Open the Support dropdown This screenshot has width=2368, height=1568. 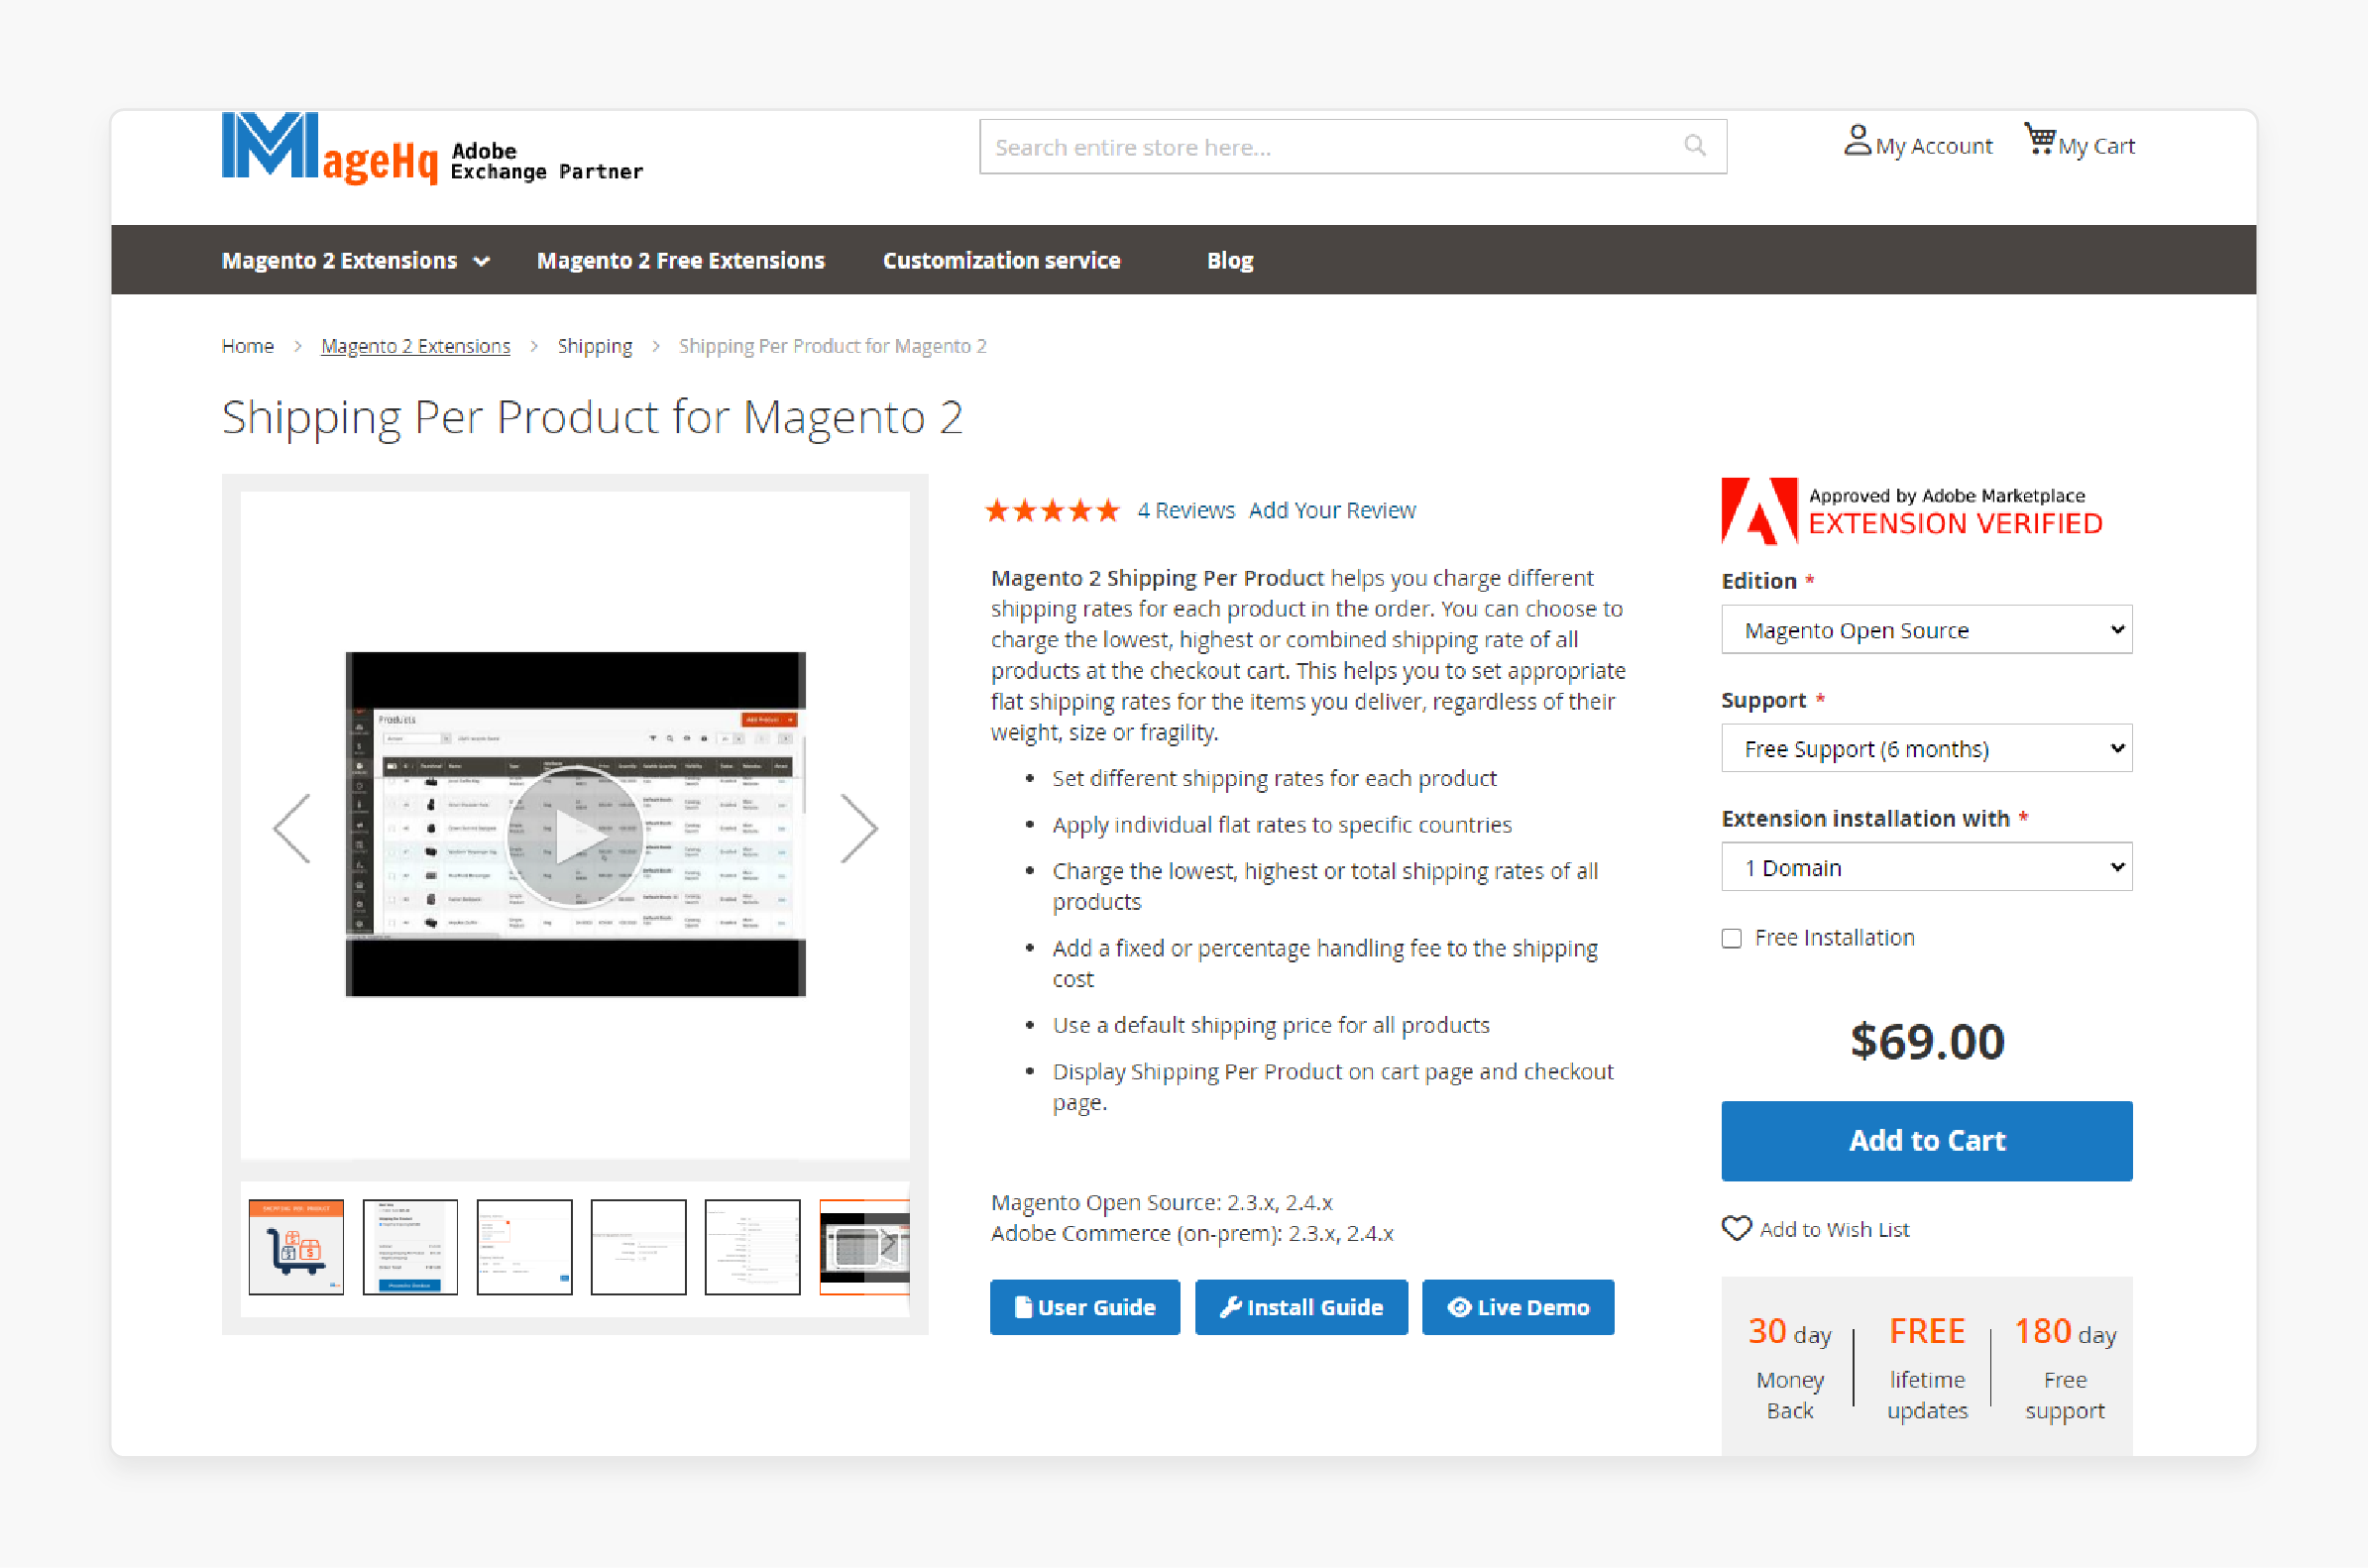1926,748
